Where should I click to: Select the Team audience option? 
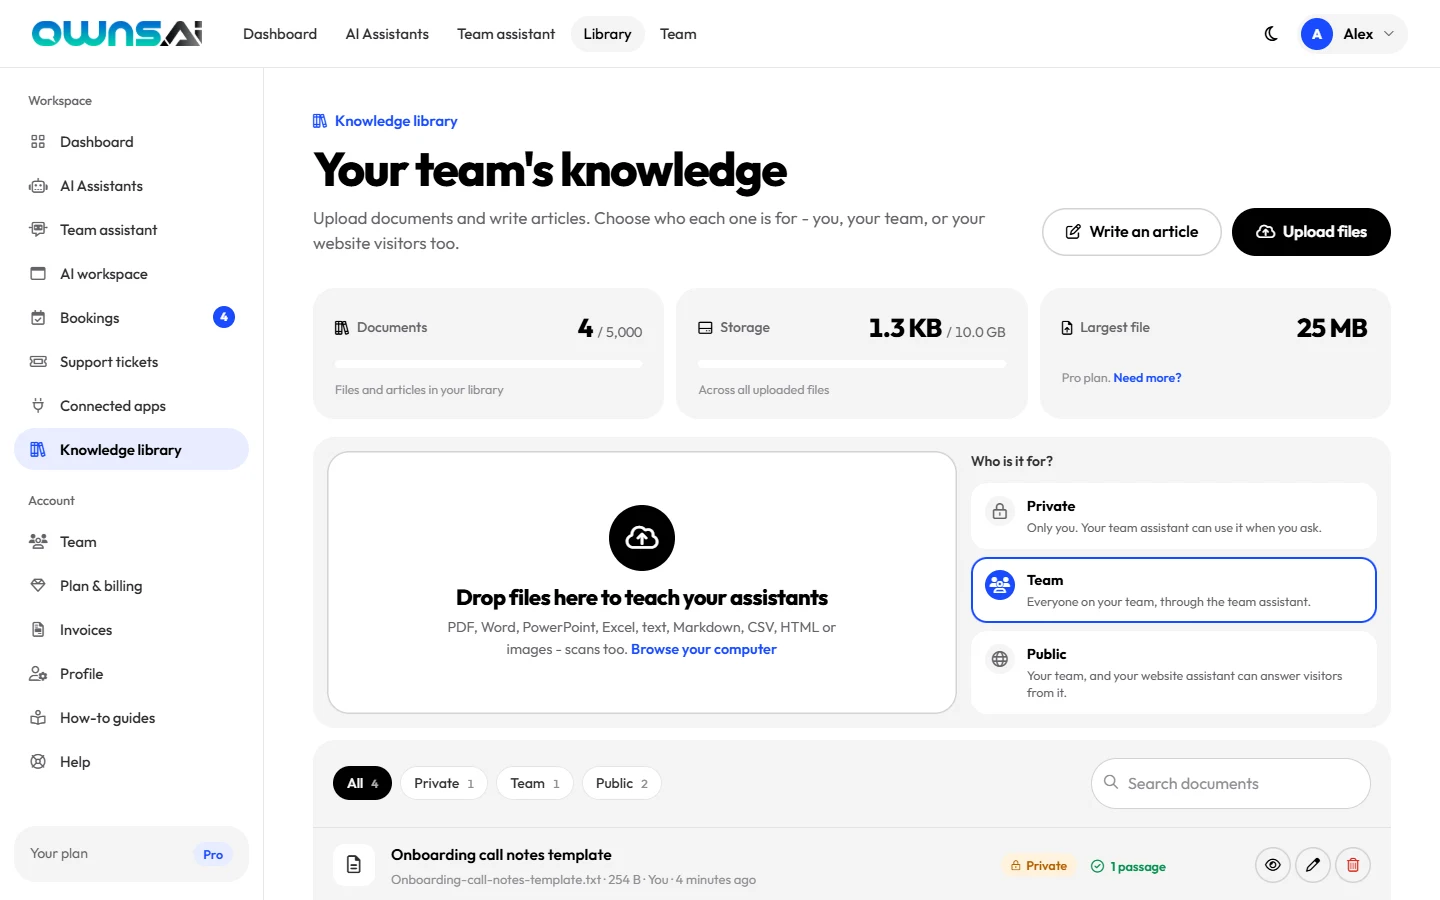[x=1174, y=590]
